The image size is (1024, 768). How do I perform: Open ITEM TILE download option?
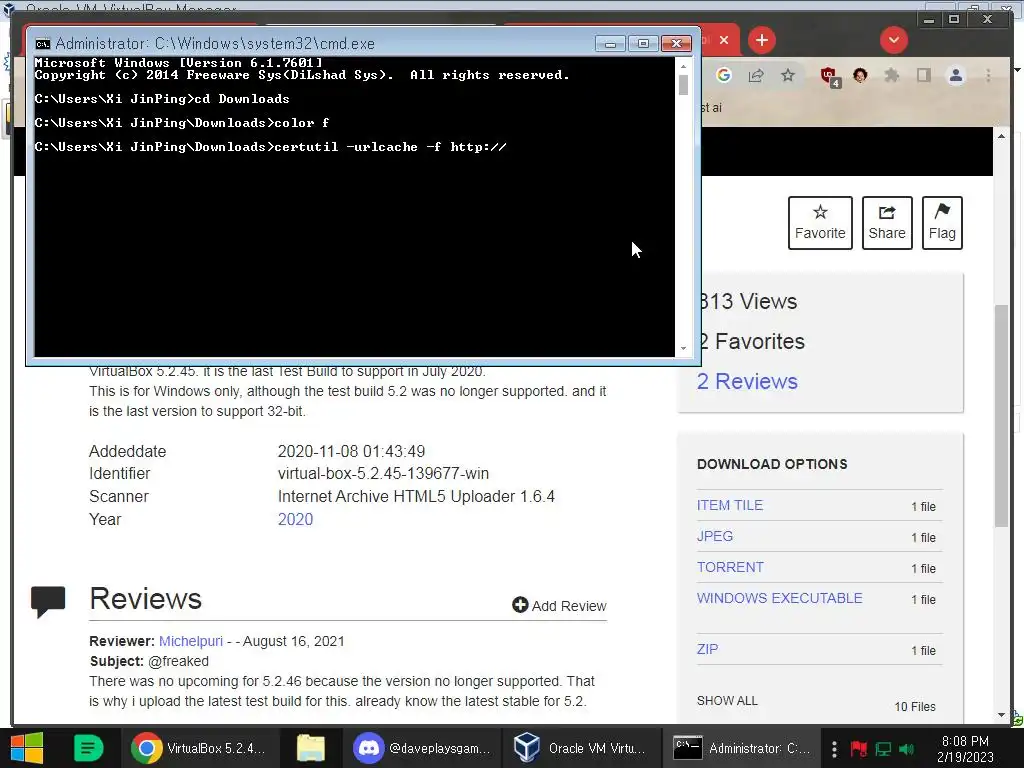(729, 505)
